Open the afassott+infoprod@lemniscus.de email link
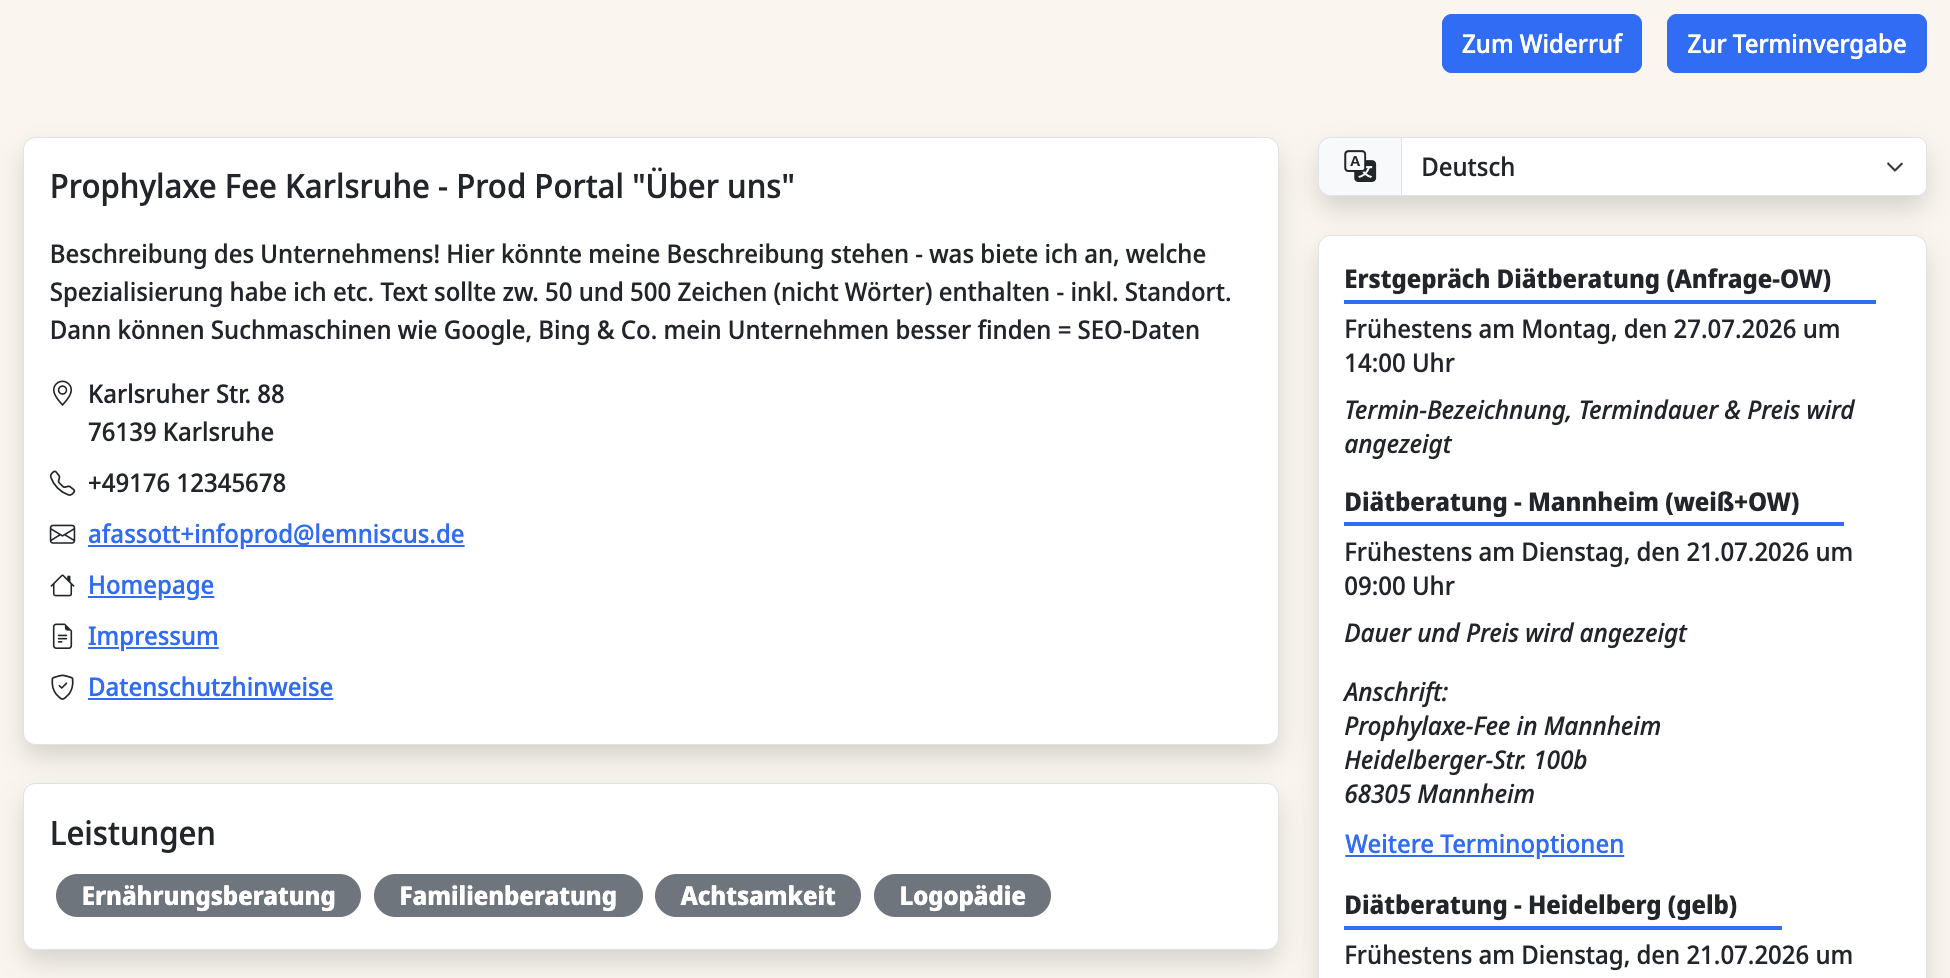Image resolution: width=1950 pixels, height=978 pixels. [276, 534]
